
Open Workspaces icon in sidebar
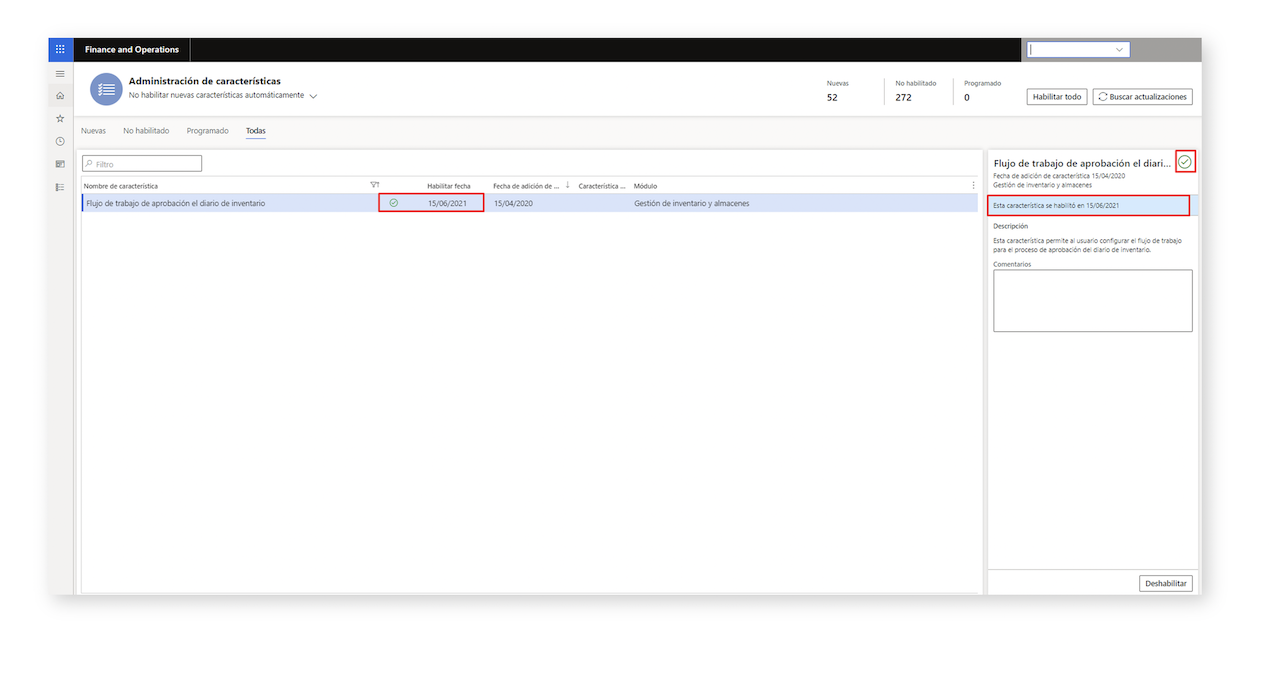60,164
